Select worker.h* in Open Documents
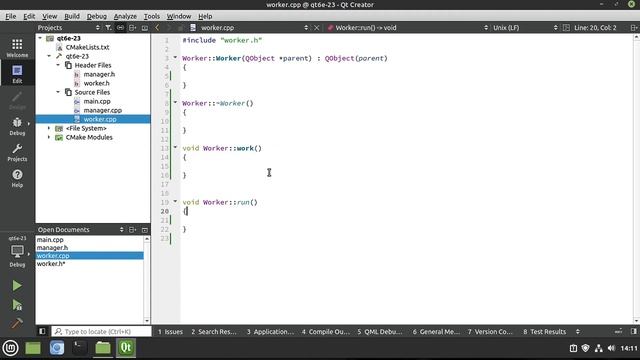Screen dimensions: 640x360 click(x=51, y=264)
